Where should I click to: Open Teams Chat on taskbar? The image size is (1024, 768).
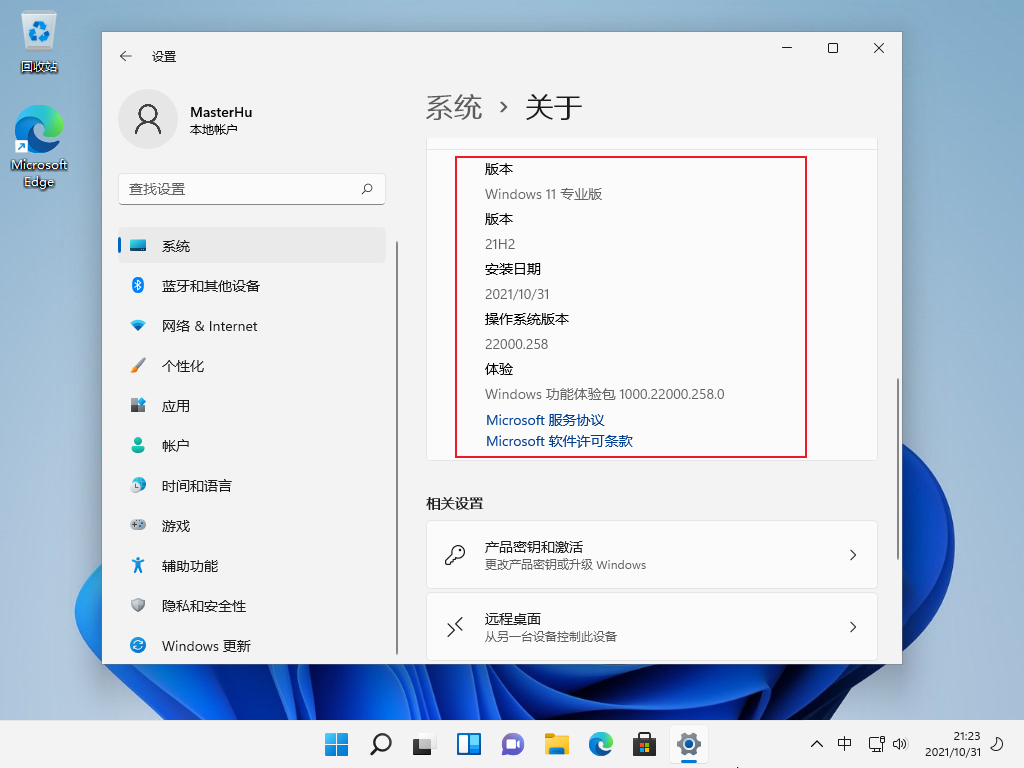click(x=513, y=744)
